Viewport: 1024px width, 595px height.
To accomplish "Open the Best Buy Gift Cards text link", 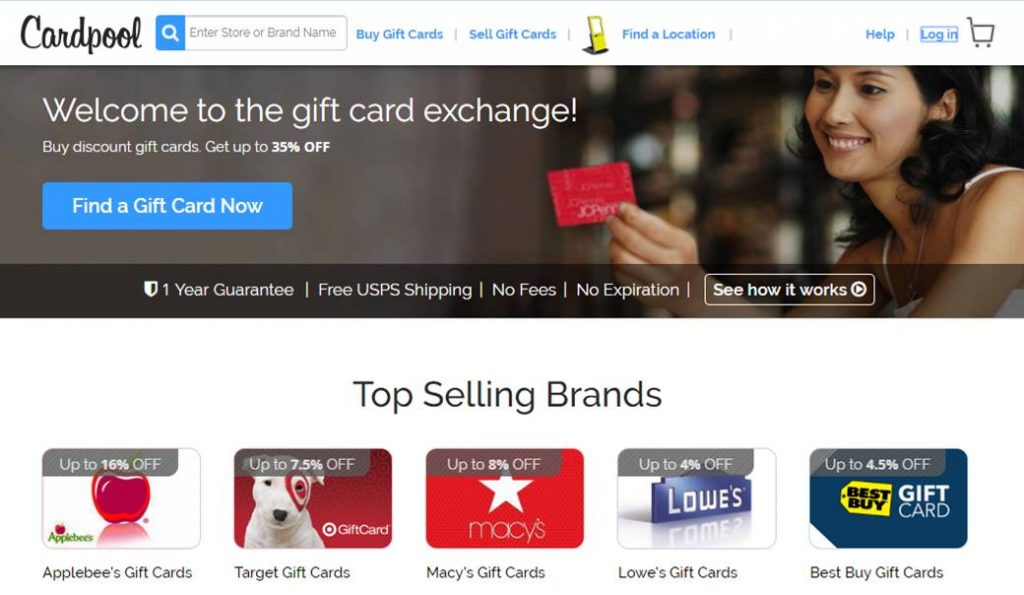I will click(x=876, y=573).
